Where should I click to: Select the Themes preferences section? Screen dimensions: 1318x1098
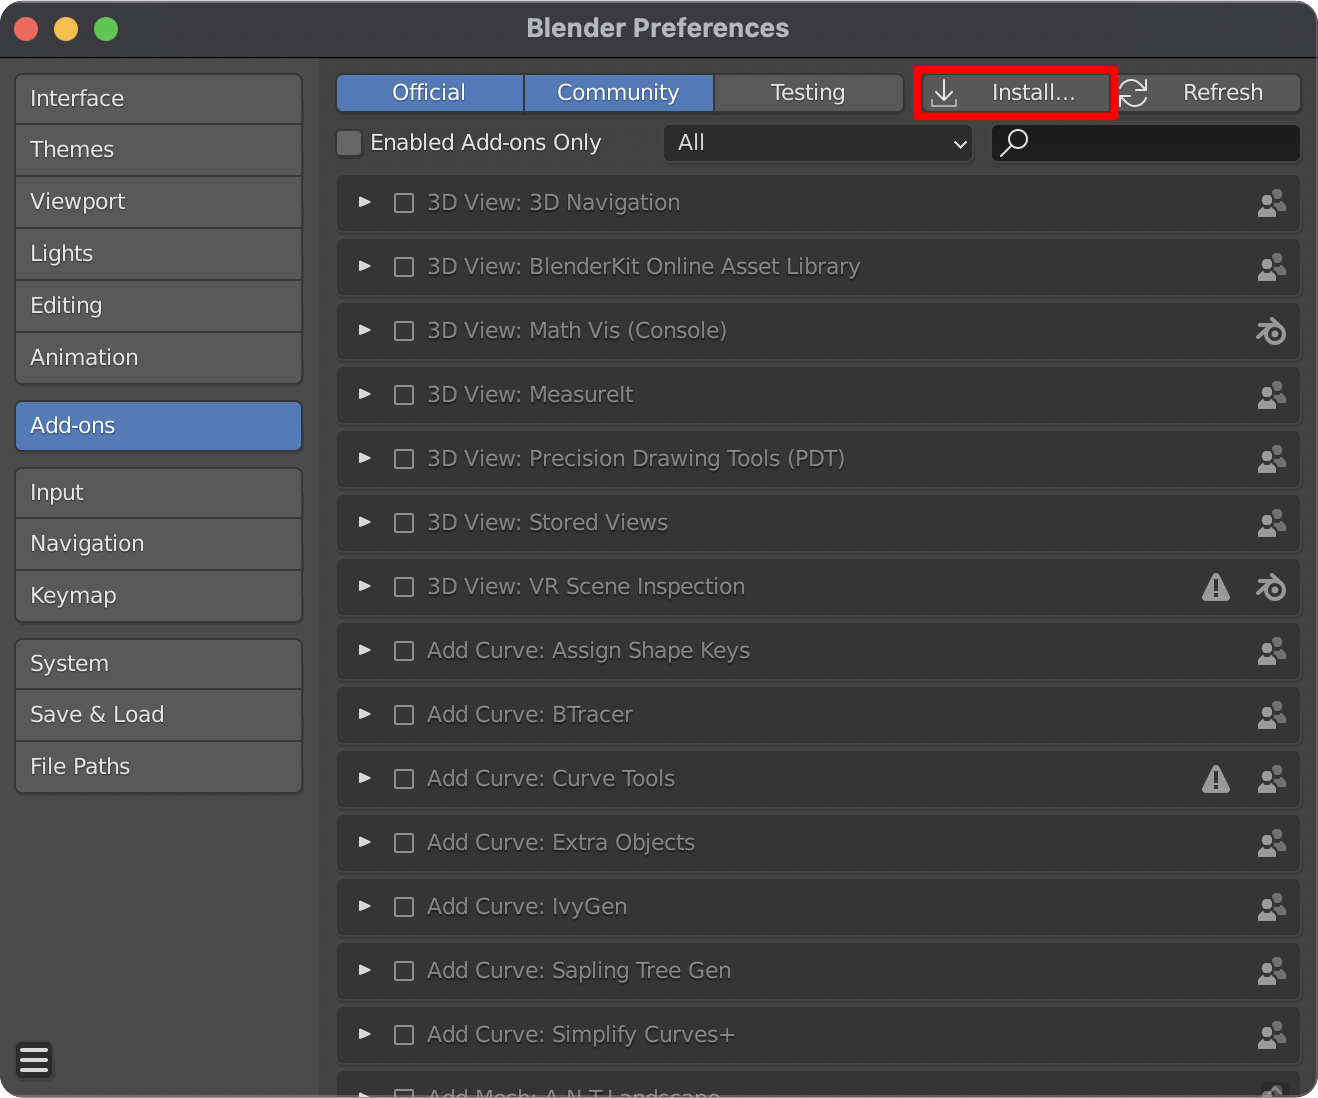tap(158, 149)
